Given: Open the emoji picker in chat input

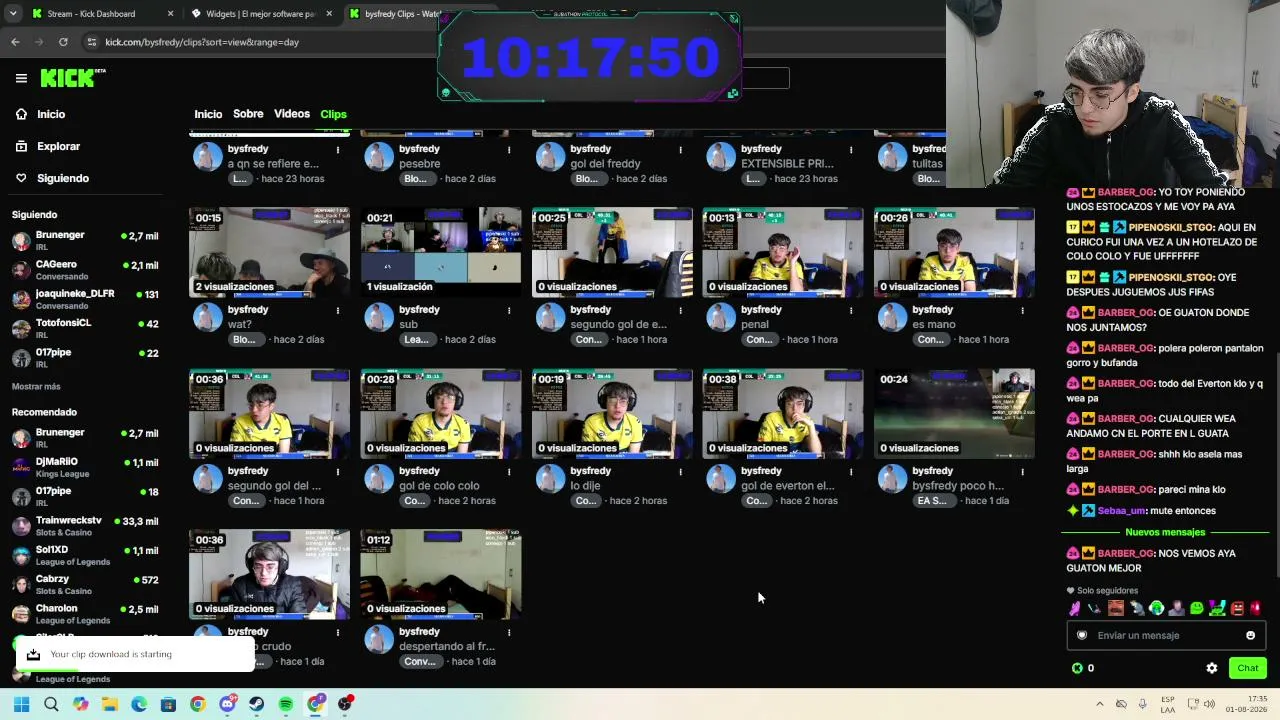Looking at the screenshot, I should click(x=1250, y=635).
